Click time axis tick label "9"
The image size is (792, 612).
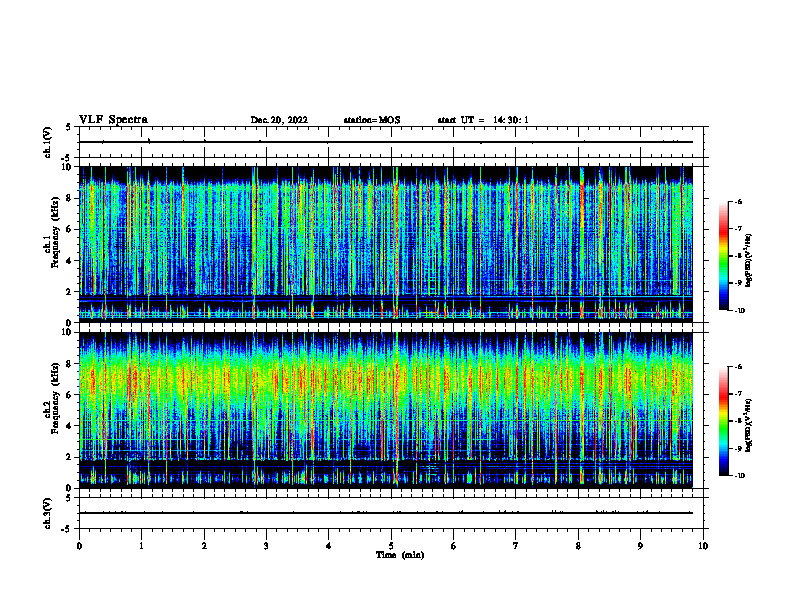click(640, 546)
